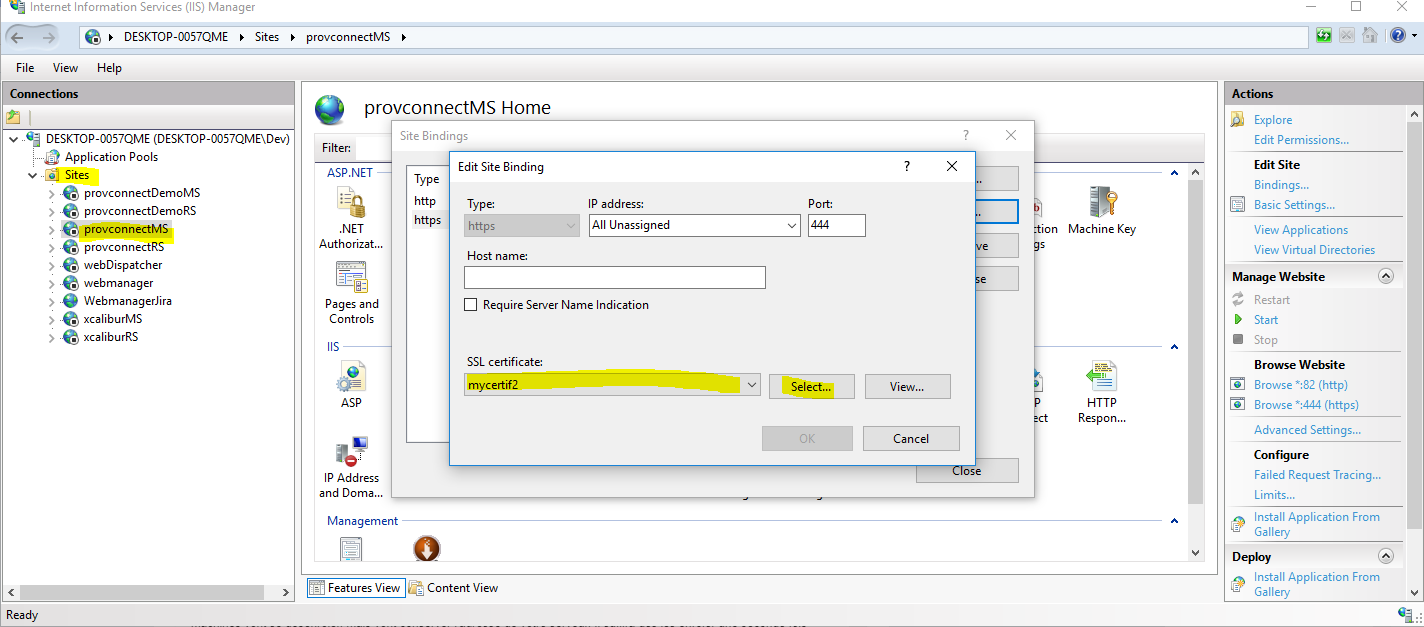This screenshot has width=1424, height=627.
Task: Open the IP address dropdown
Action: (792, 226)
